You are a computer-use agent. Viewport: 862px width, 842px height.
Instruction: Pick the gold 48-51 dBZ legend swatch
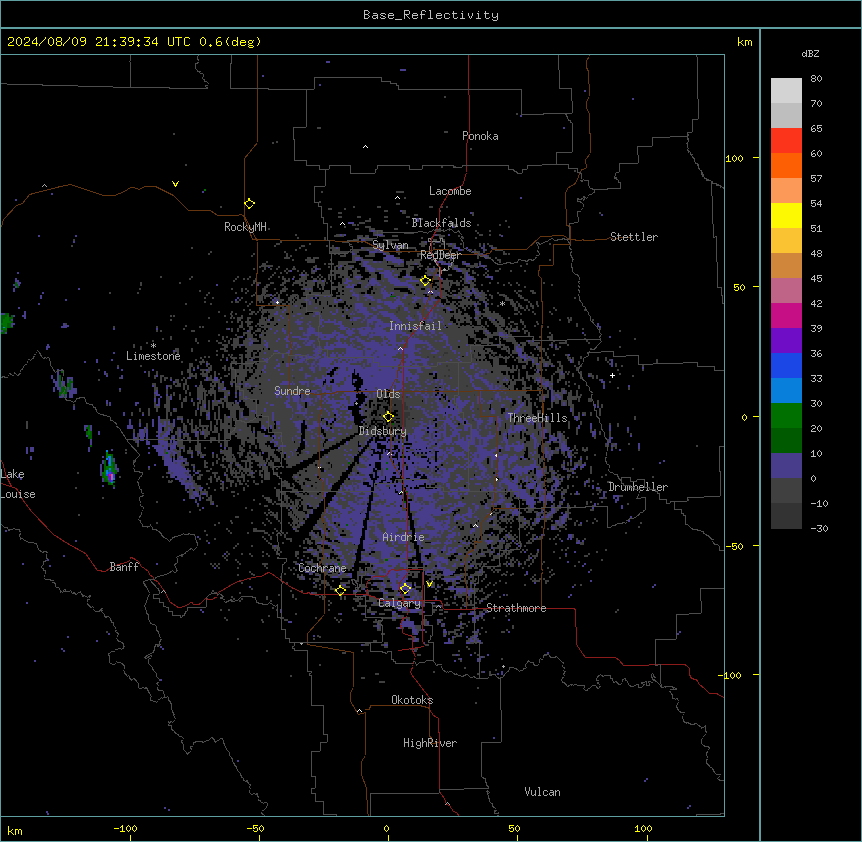tap(786, 241)
